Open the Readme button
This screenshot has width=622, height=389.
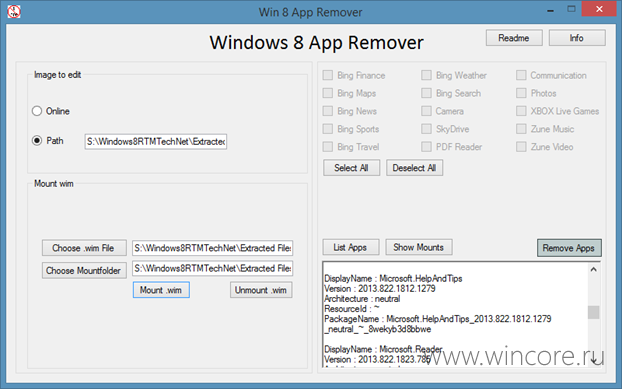(514, 38)
